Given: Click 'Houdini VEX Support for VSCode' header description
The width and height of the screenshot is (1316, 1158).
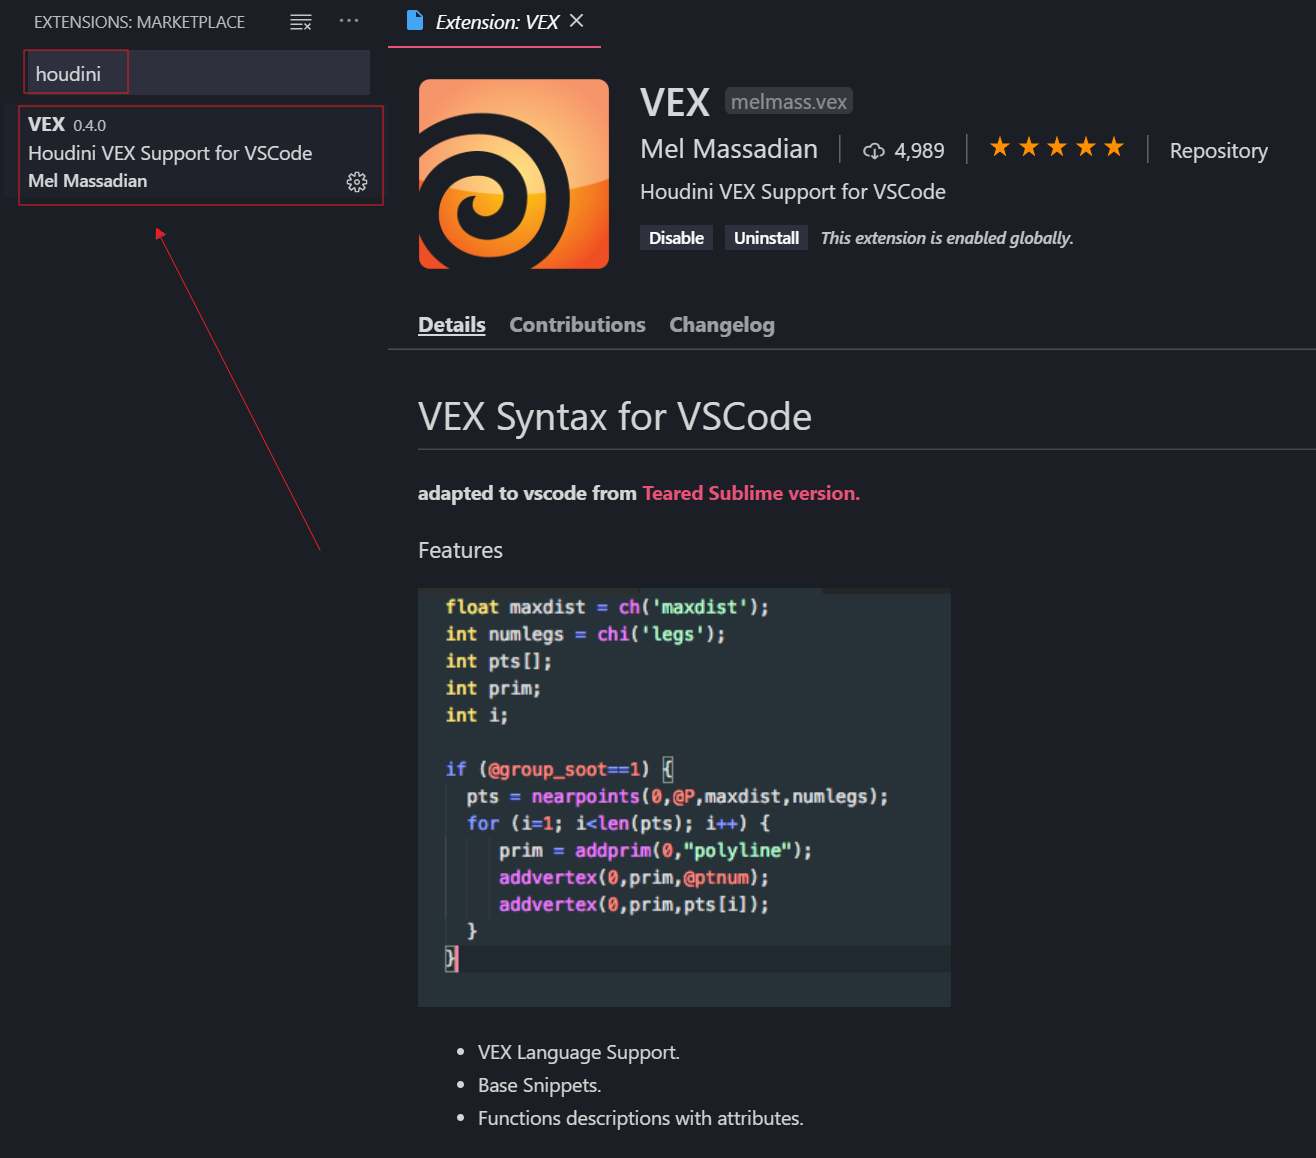Looking at the screenshot, I should pos(792,192).
